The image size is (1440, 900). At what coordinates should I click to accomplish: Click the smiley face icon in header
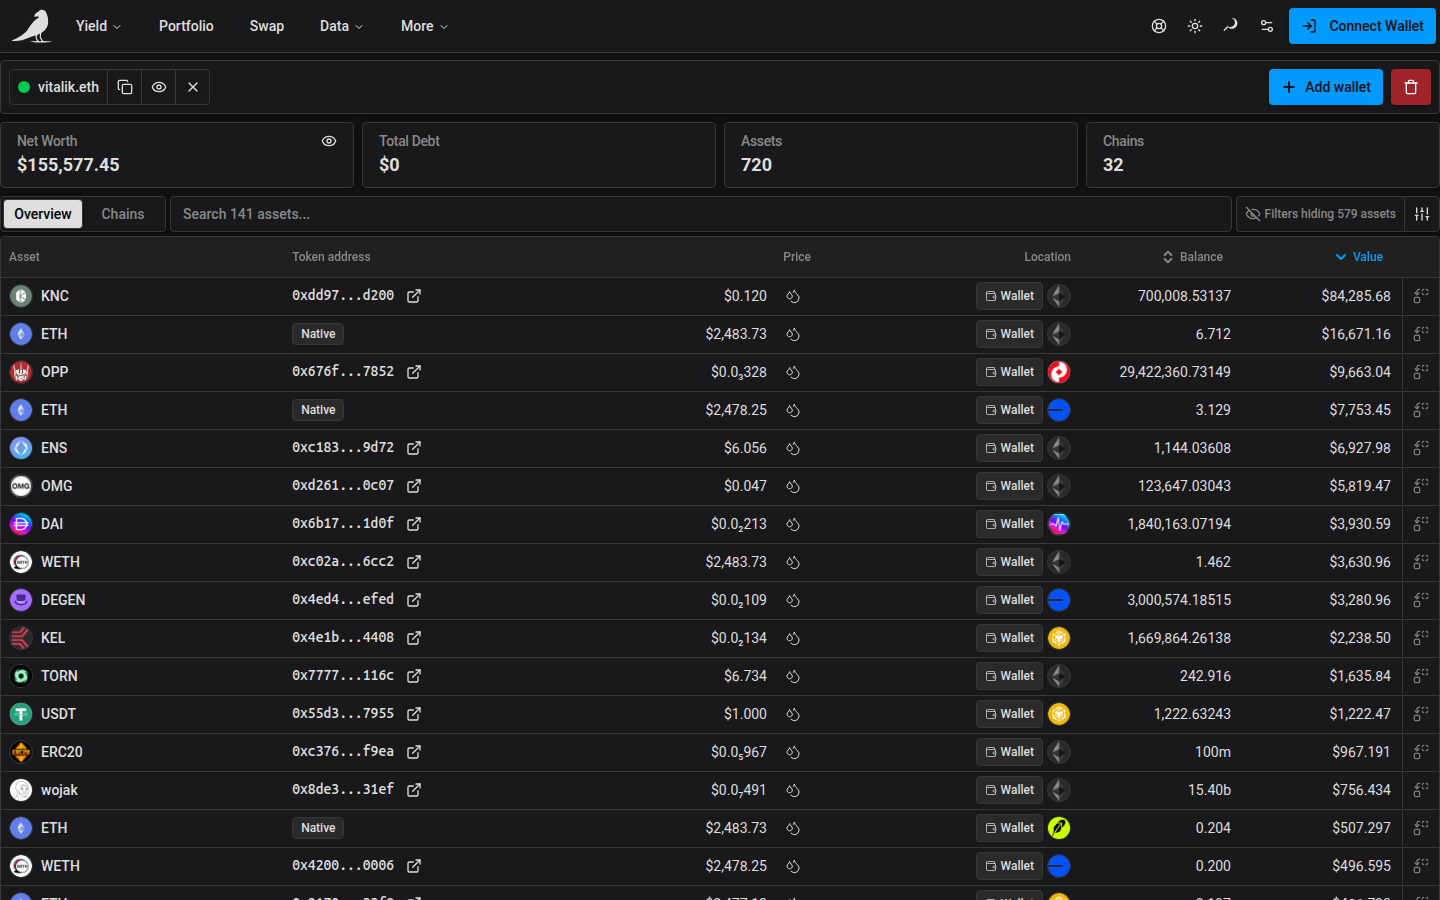click(x=1159, y=26)
